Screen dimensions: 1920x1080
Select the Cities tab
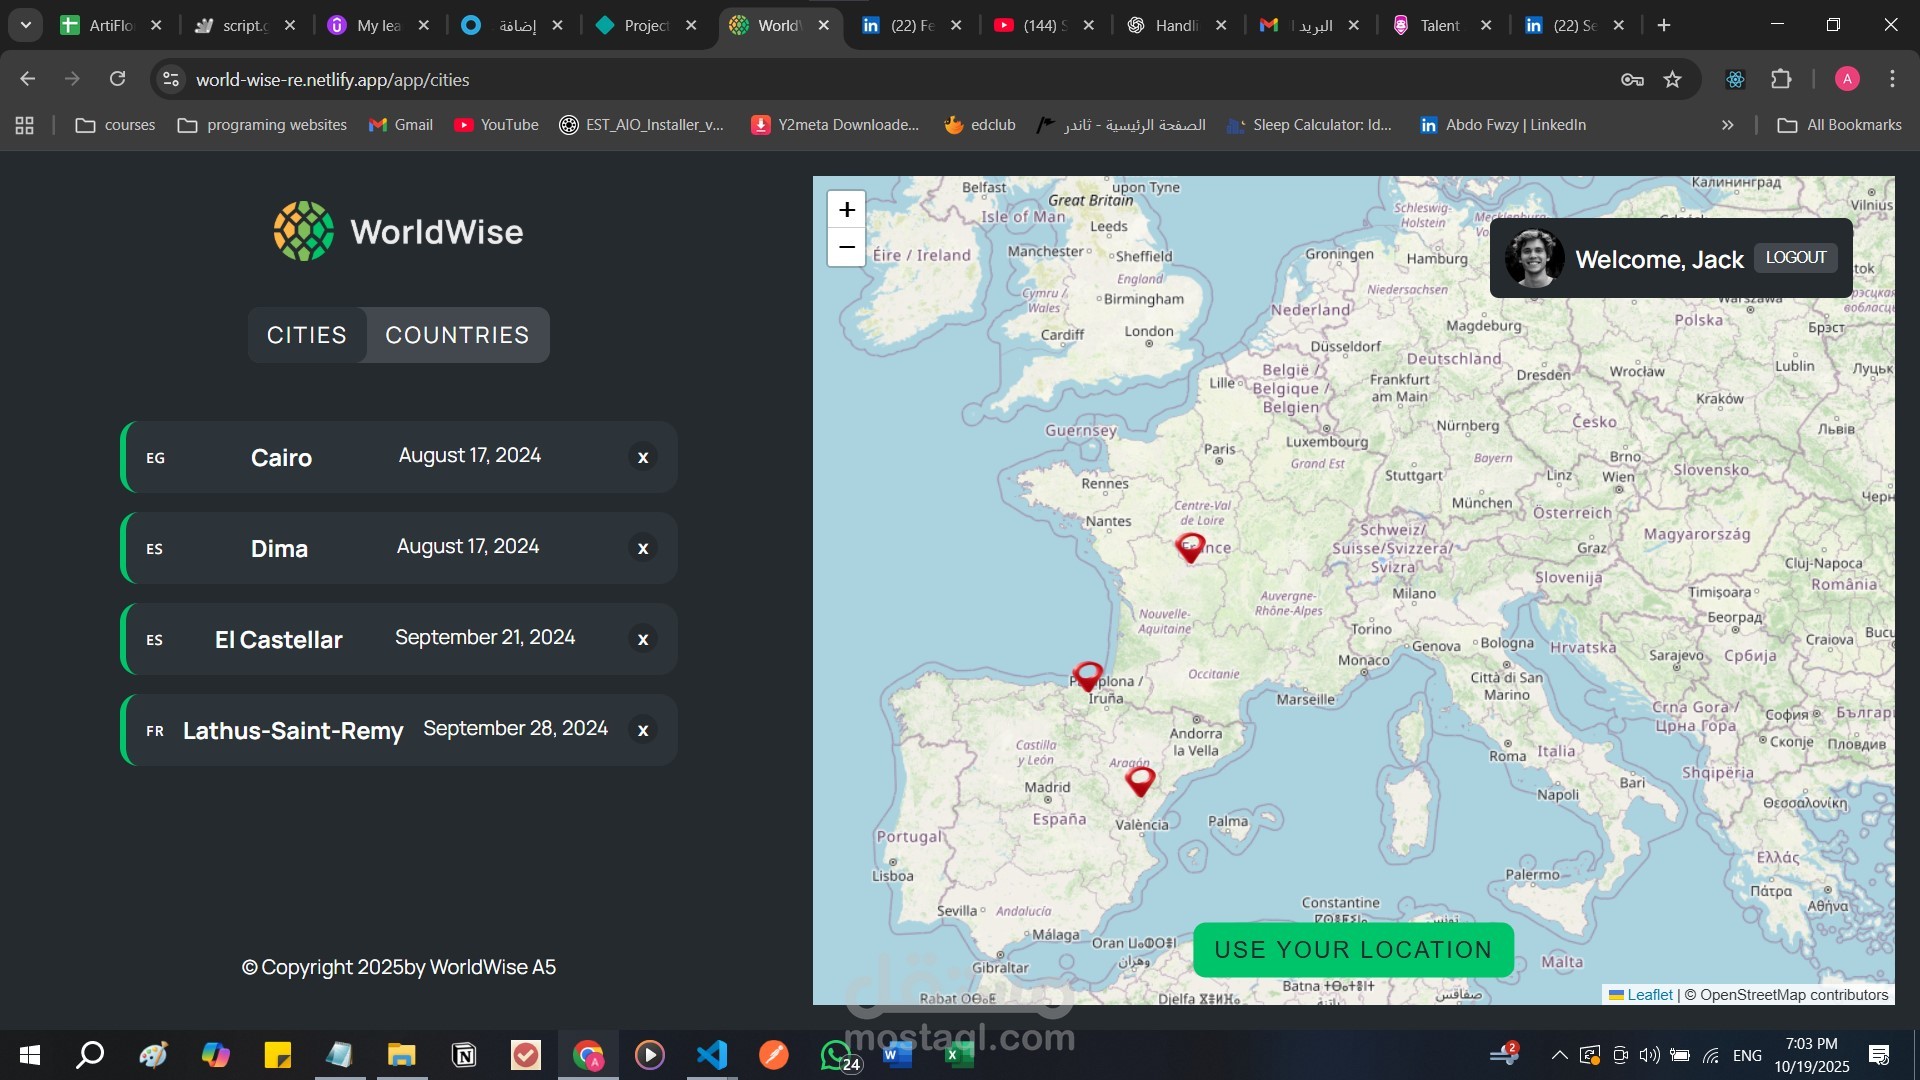pos(306,335)
